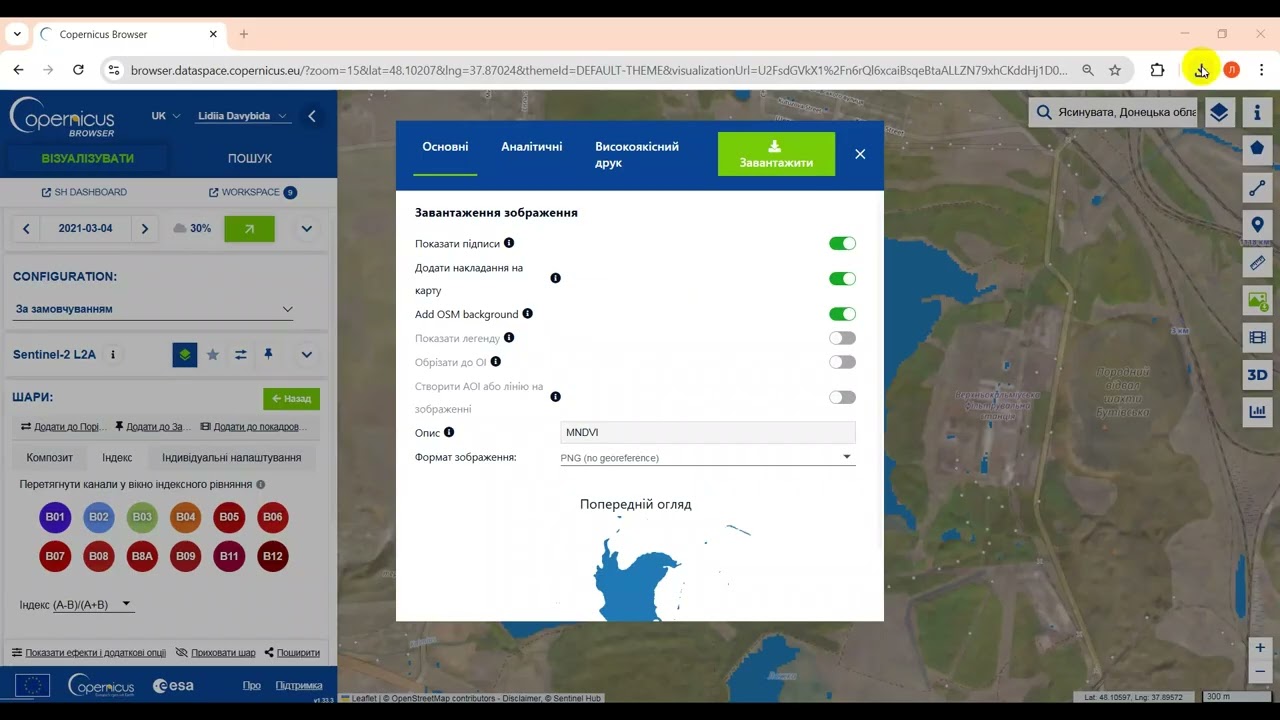Expand the Sentinel-2 L2A collection chevron
Screen dimensions: 1280x720
pos(307,354)
